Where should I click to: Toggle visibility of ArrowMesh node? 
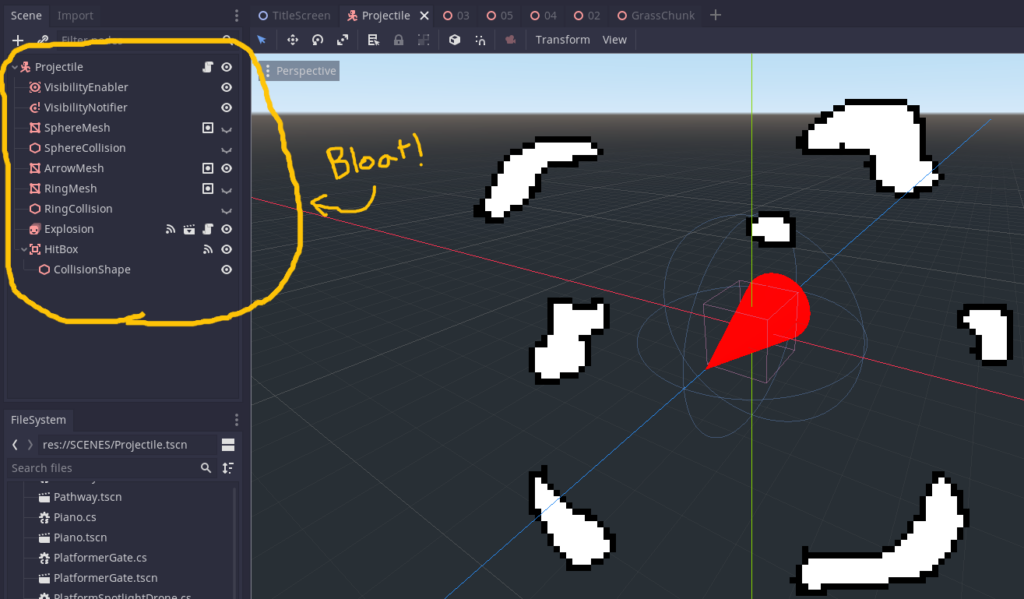coord(227,168)
